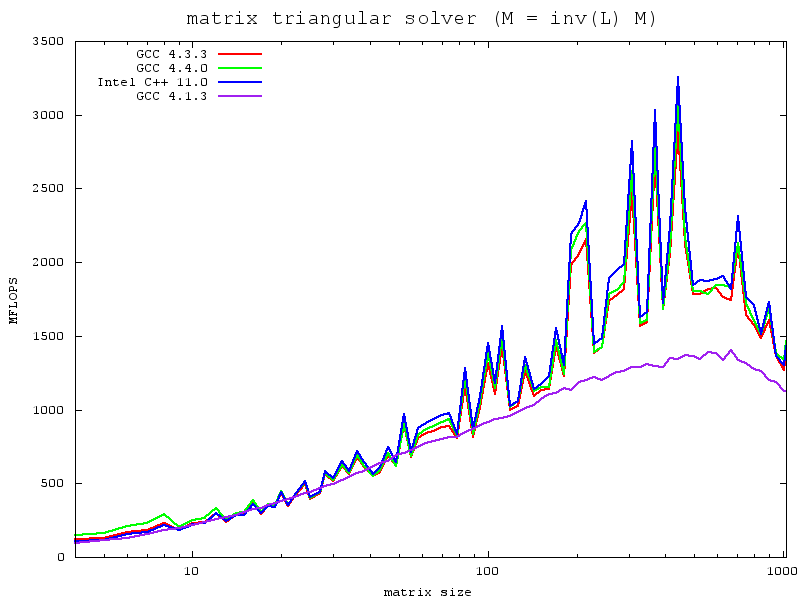Click the highest peak of the blue curve

[x=678, y=78]
